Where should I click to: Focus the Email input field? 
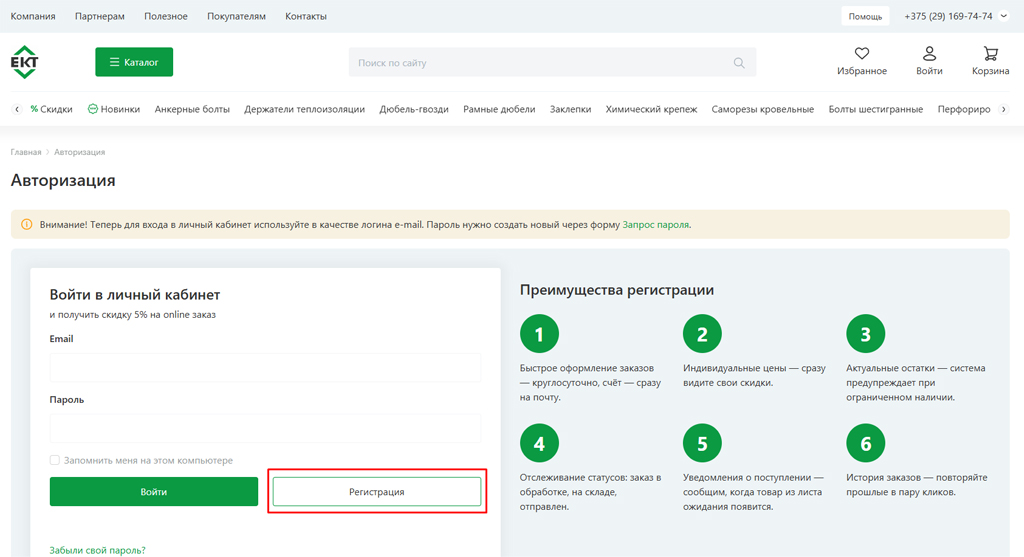point(265,367)
